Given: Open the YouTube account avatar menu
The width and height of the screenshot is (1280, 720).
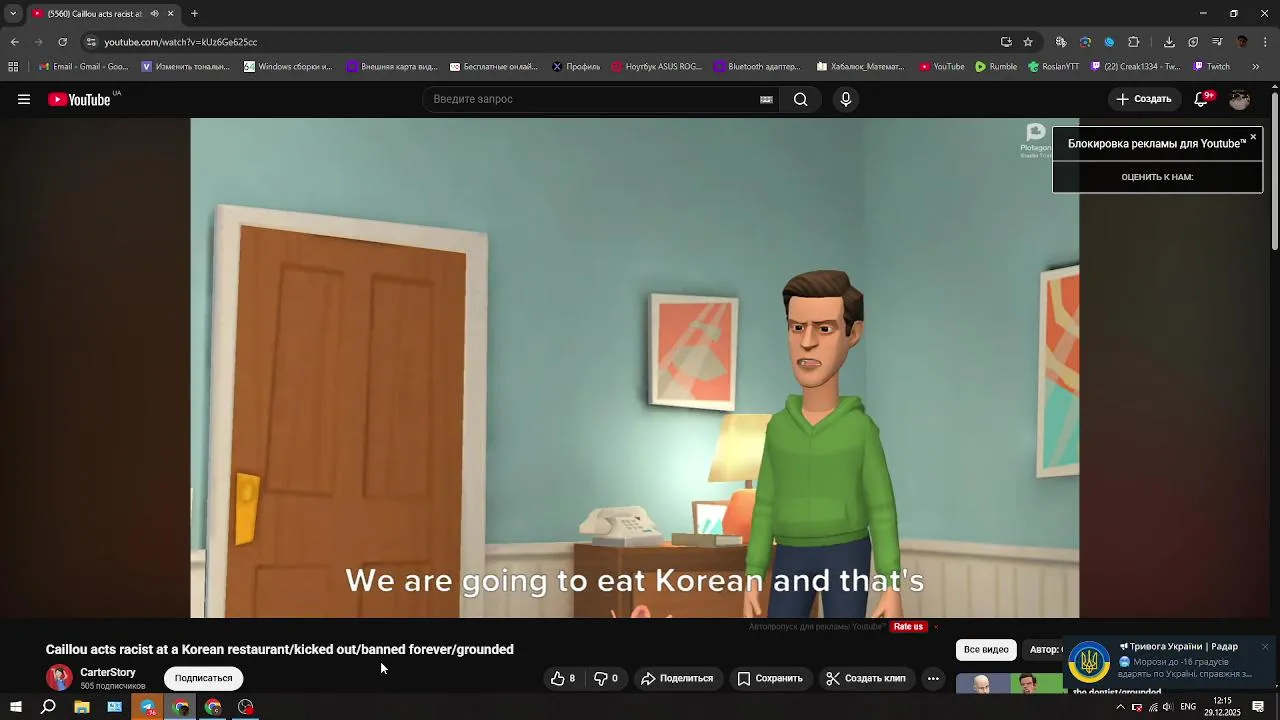Looking at the screenshot, I should click(1240, 99).
